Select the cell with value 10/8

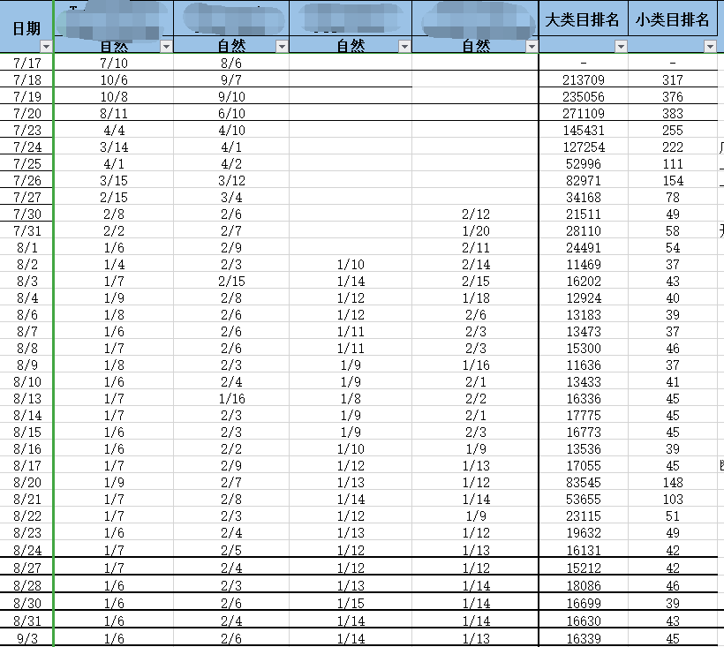pyautogui.click(x=113, y=97)
